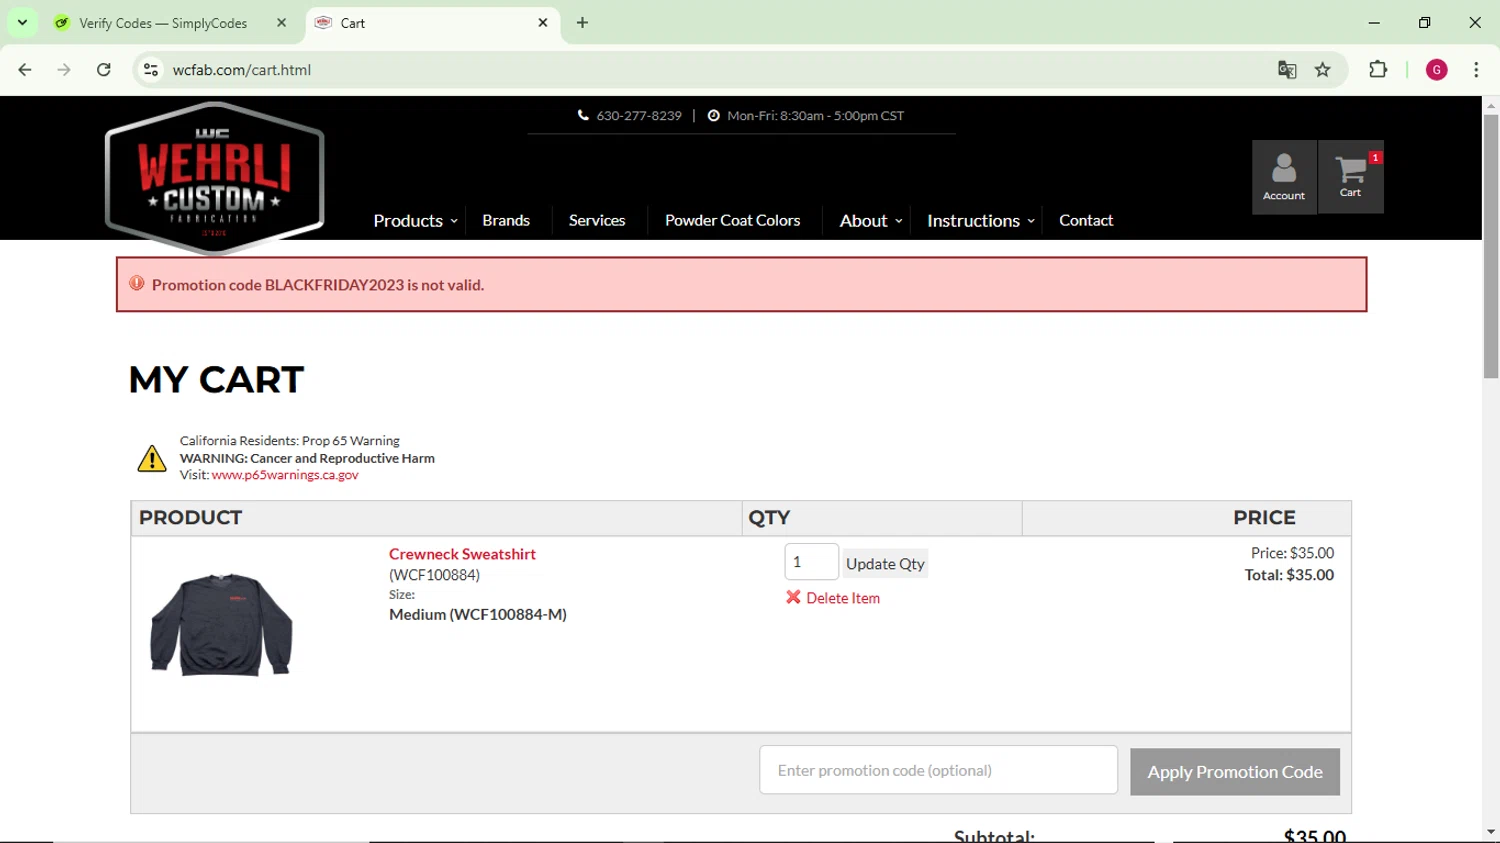Open a new browser tab
Viewport: 1500px width, 843px height.
[583, 23]
